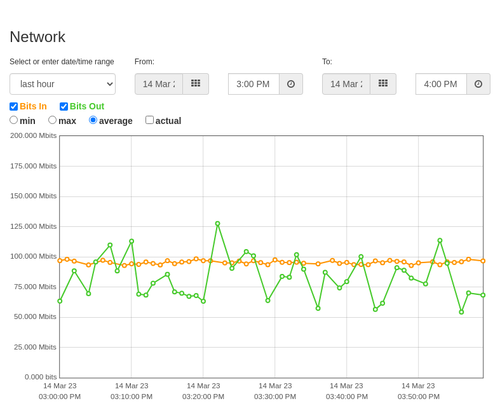The image size is (500, 403).
Task: Click the Network heading
Action: click(x=37, y=37)
